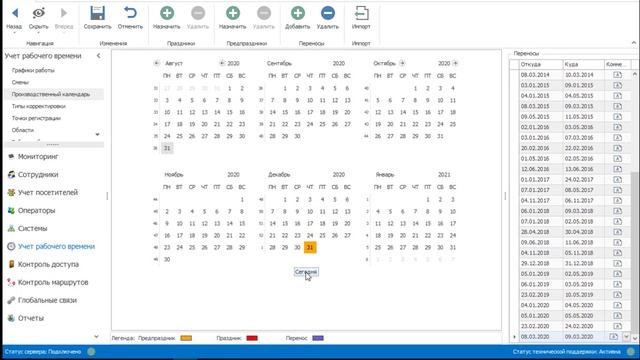The image size is (640, 360).
Task: Click the Сегодня button
Action: 306,272
